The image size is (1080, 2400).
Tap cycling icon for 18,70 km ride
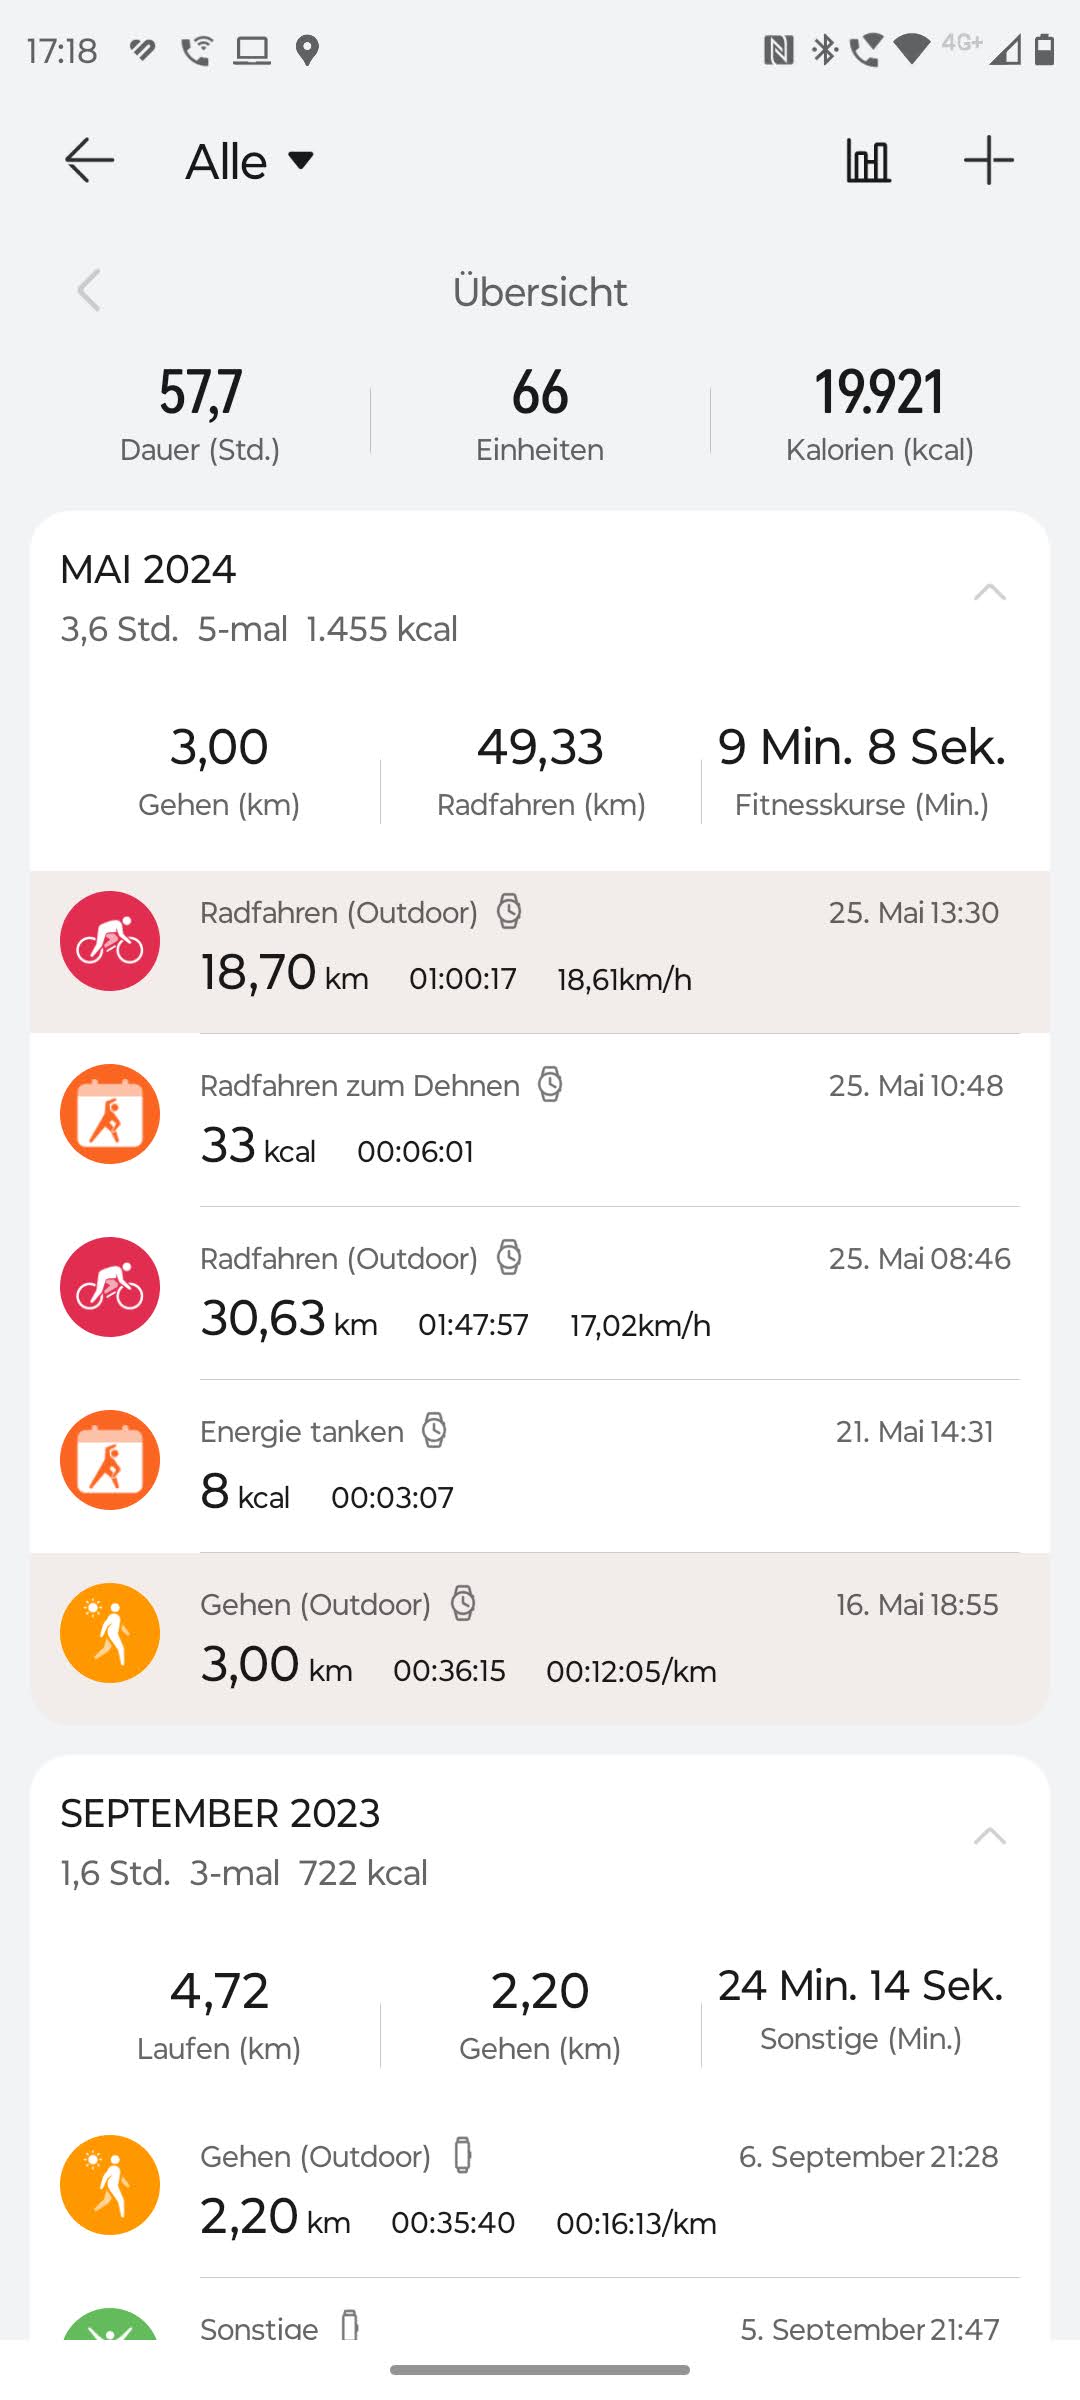110,941
